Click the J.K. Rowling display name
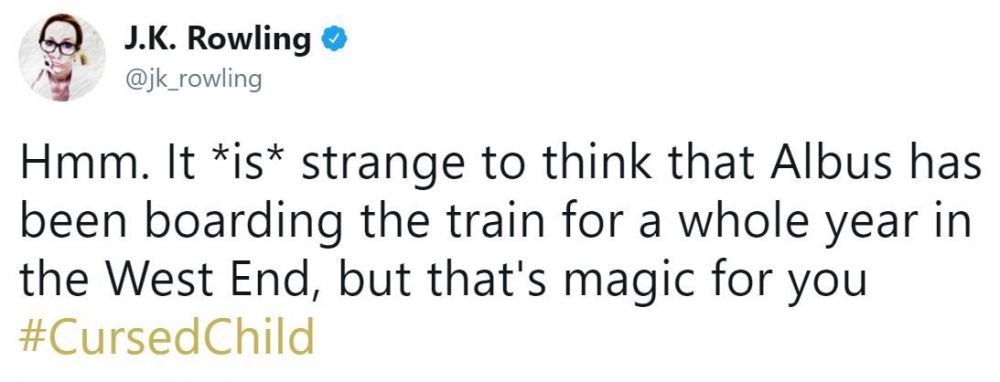 pos(218,40)
